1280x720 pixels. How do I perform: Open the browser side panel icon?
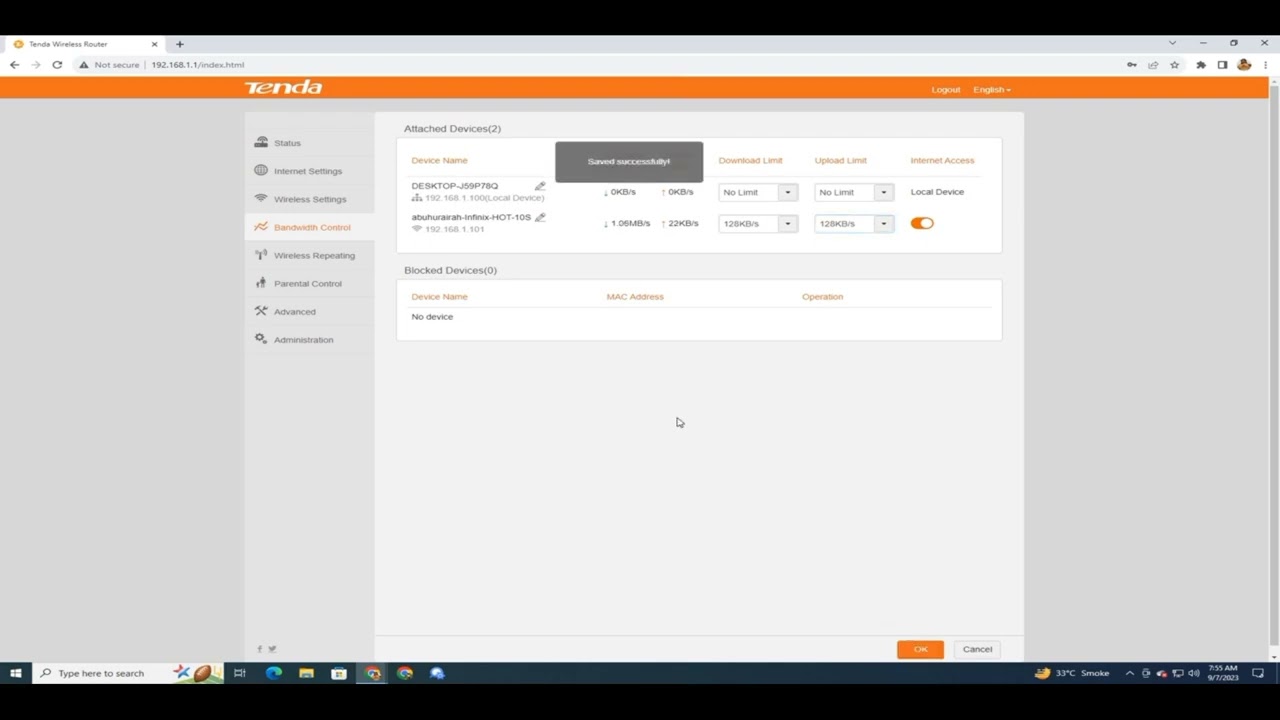tap(1222, 65)
